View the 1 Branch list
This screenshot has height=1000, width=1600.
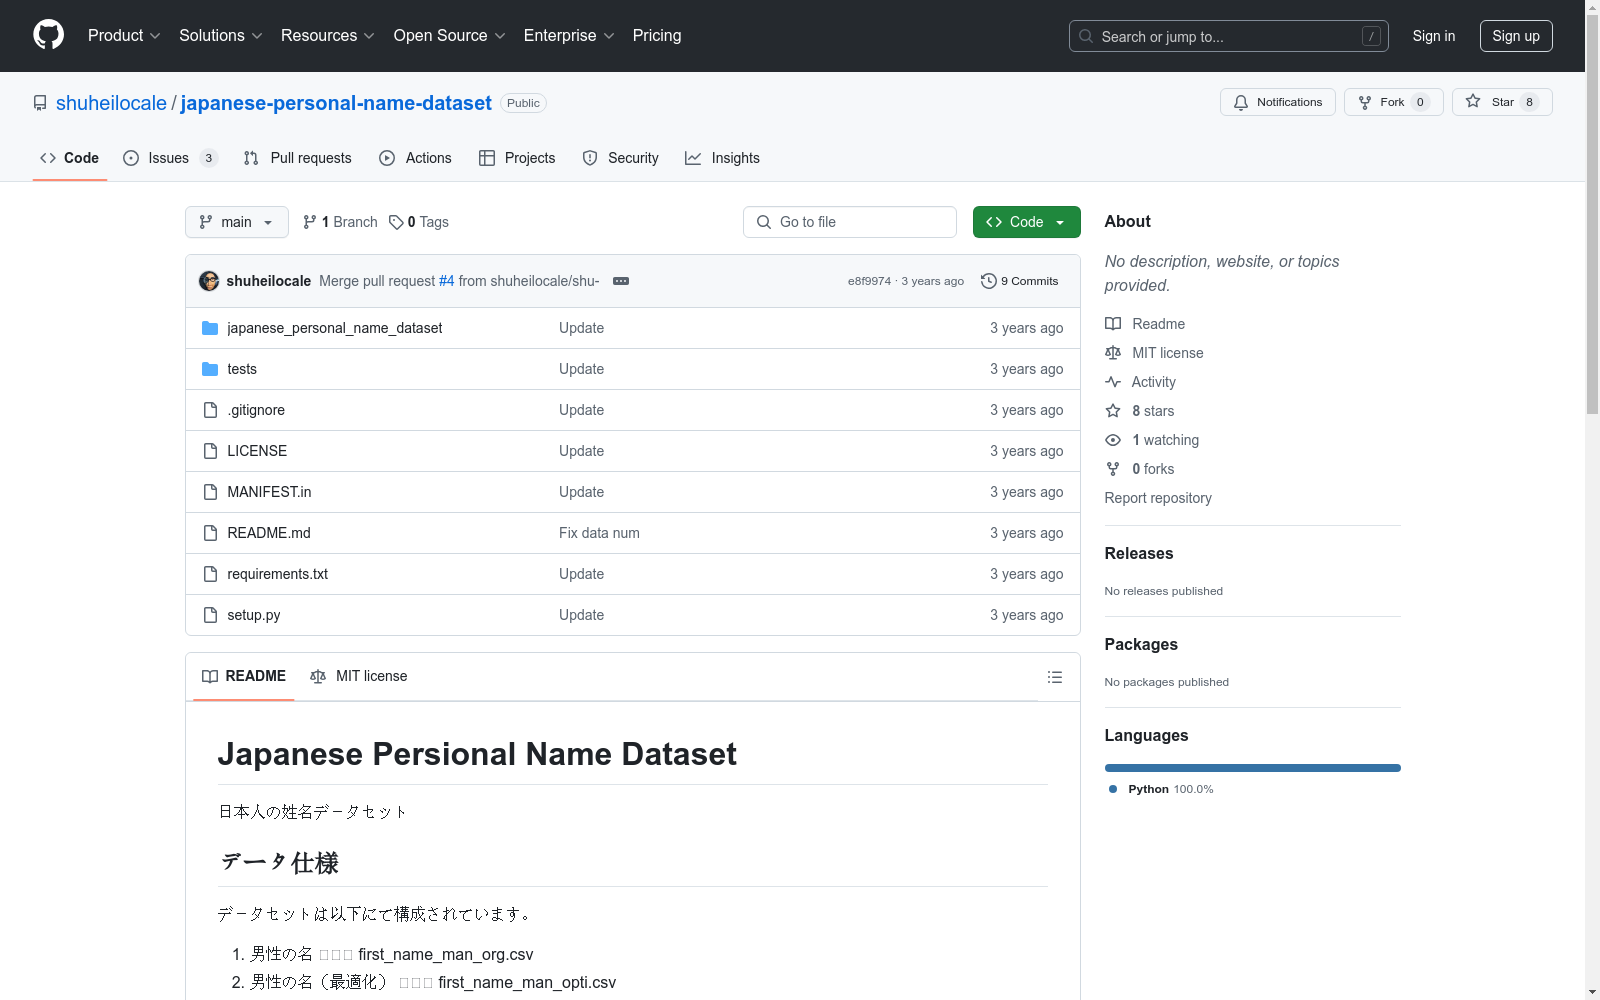340,222
